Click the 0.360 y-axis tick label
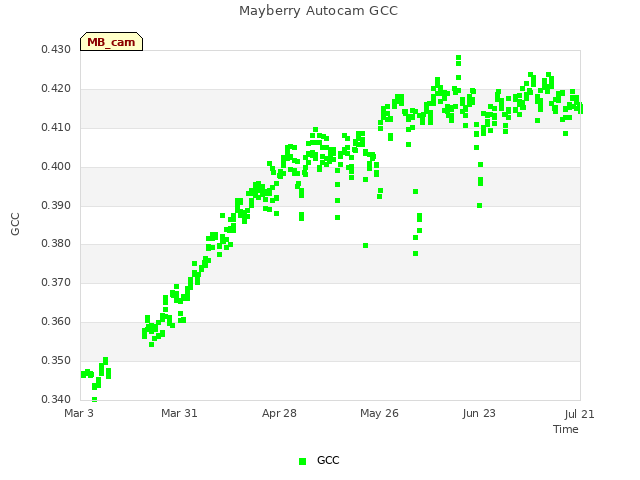Screen dimensions: 640x480 coord(56,322)
